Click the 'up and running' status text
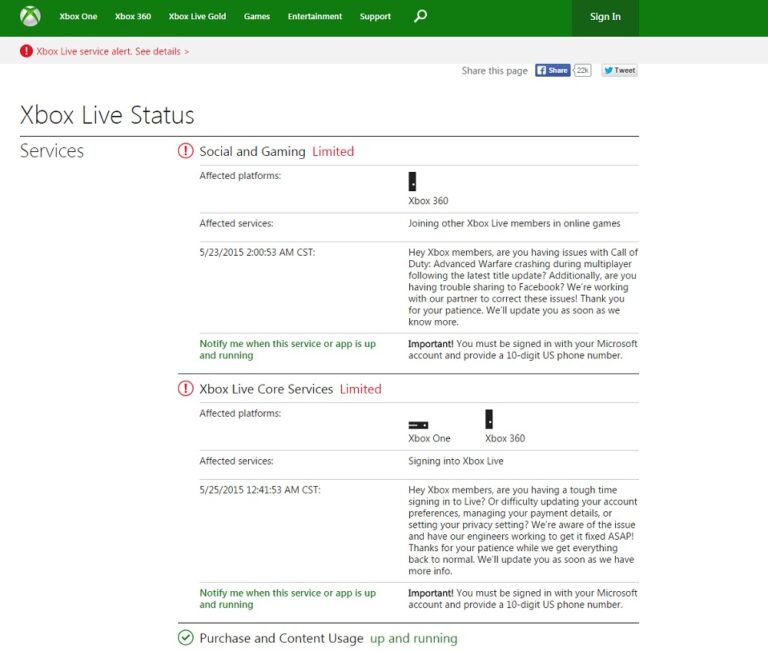 coord(413,638)
